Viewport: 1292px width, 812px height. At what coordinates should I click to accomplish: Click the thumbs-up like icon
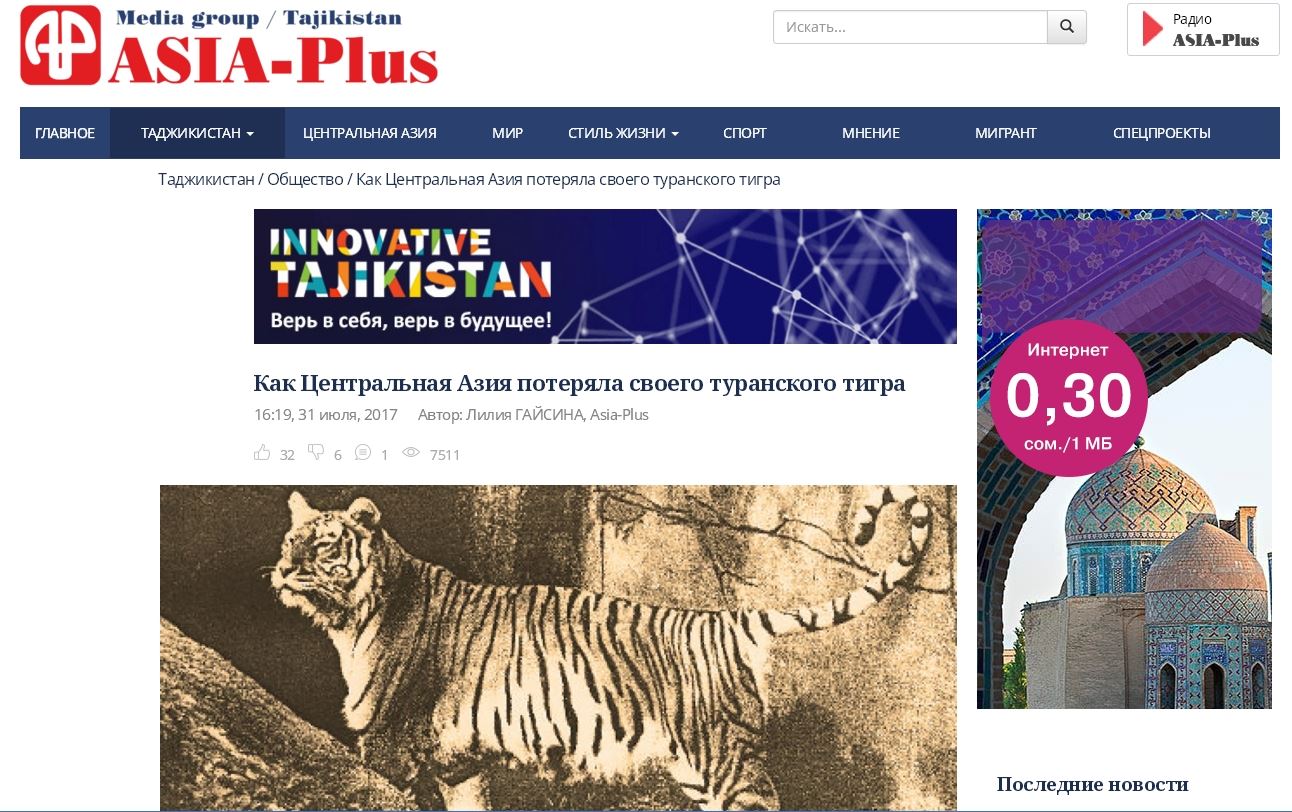tap(263, 453)
